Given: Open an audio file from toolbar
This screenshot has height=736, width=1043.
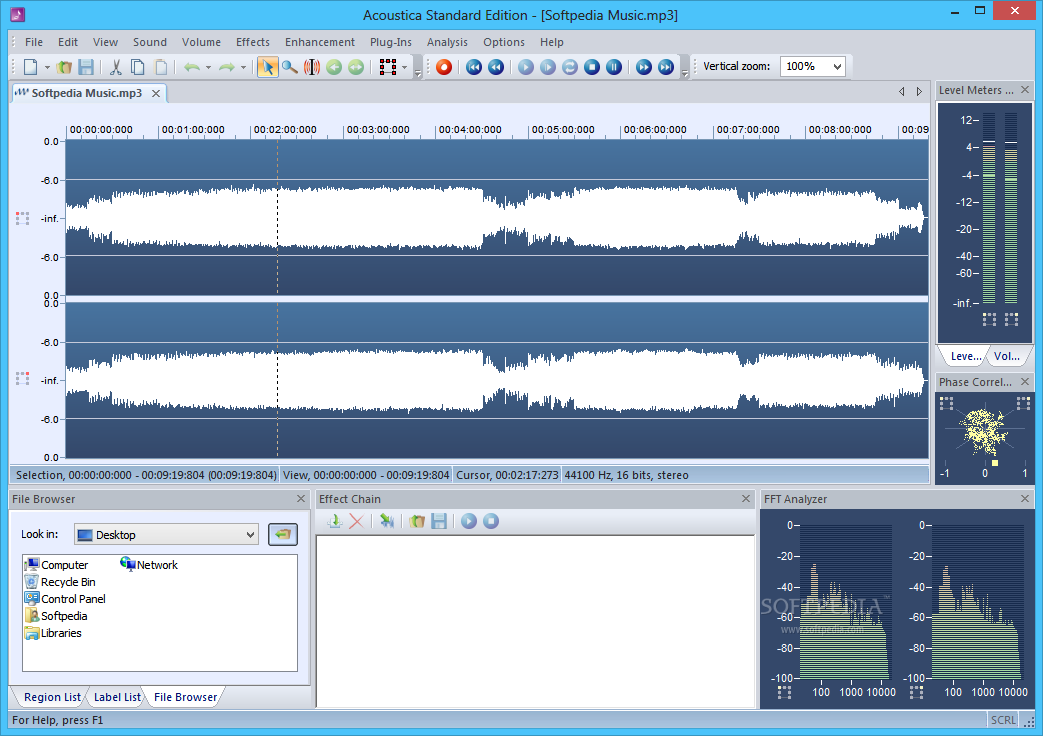Looking at the screenshot, I should 65,67.
